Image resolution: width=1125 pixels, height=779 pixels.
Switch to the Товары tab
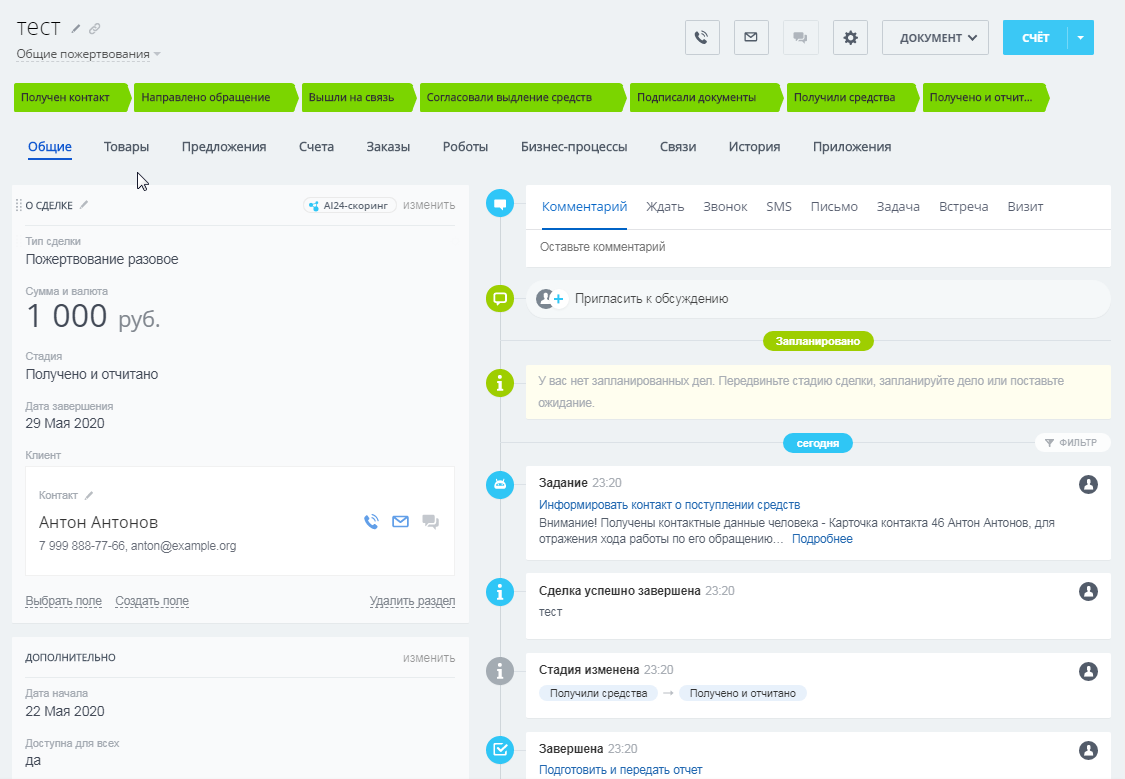tap(126, 147)
